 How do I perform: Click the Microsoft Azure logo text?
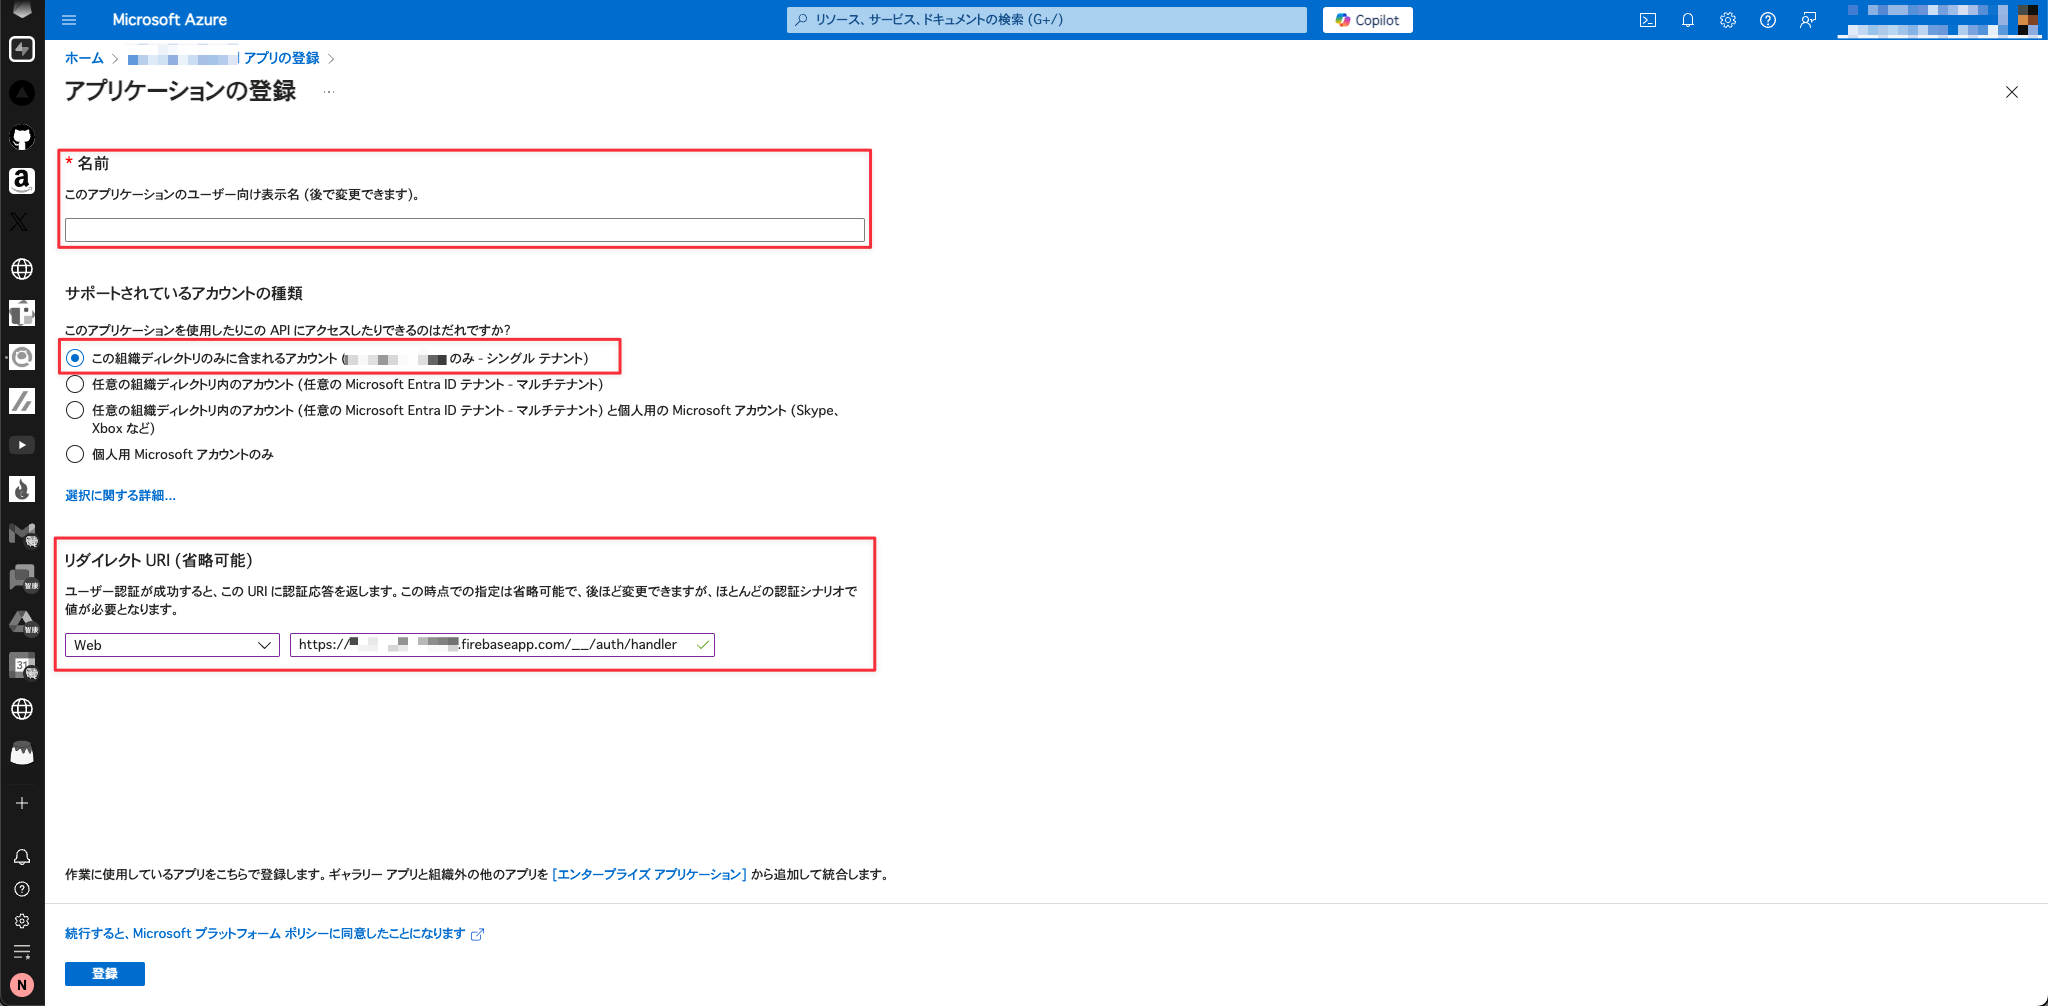pyautogui.click(x=170, y=20)
